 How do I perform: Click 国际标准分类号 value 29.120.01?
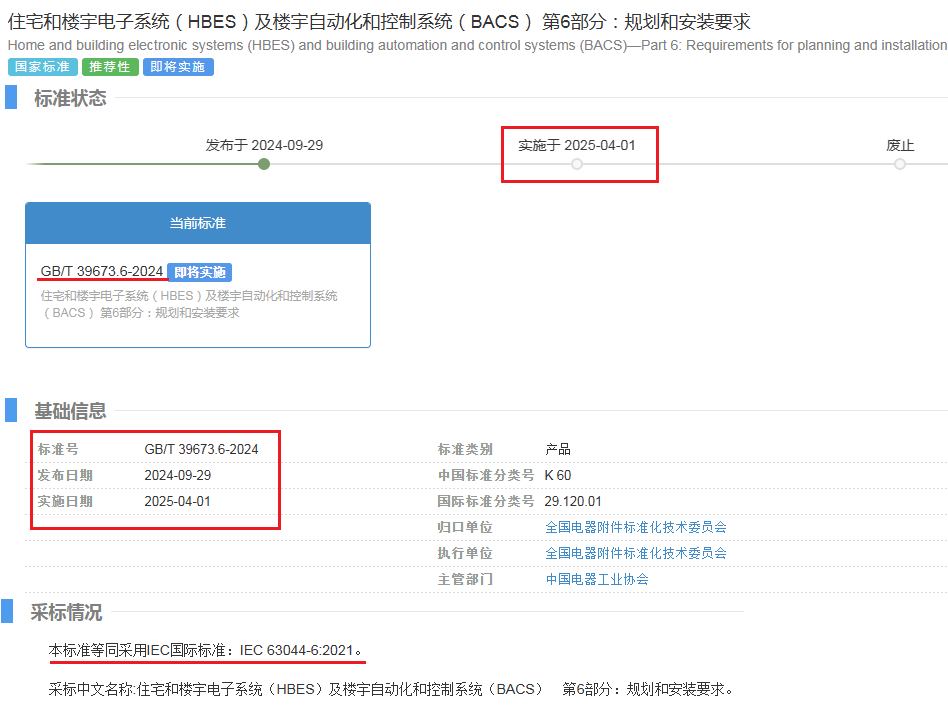(573, 501)
